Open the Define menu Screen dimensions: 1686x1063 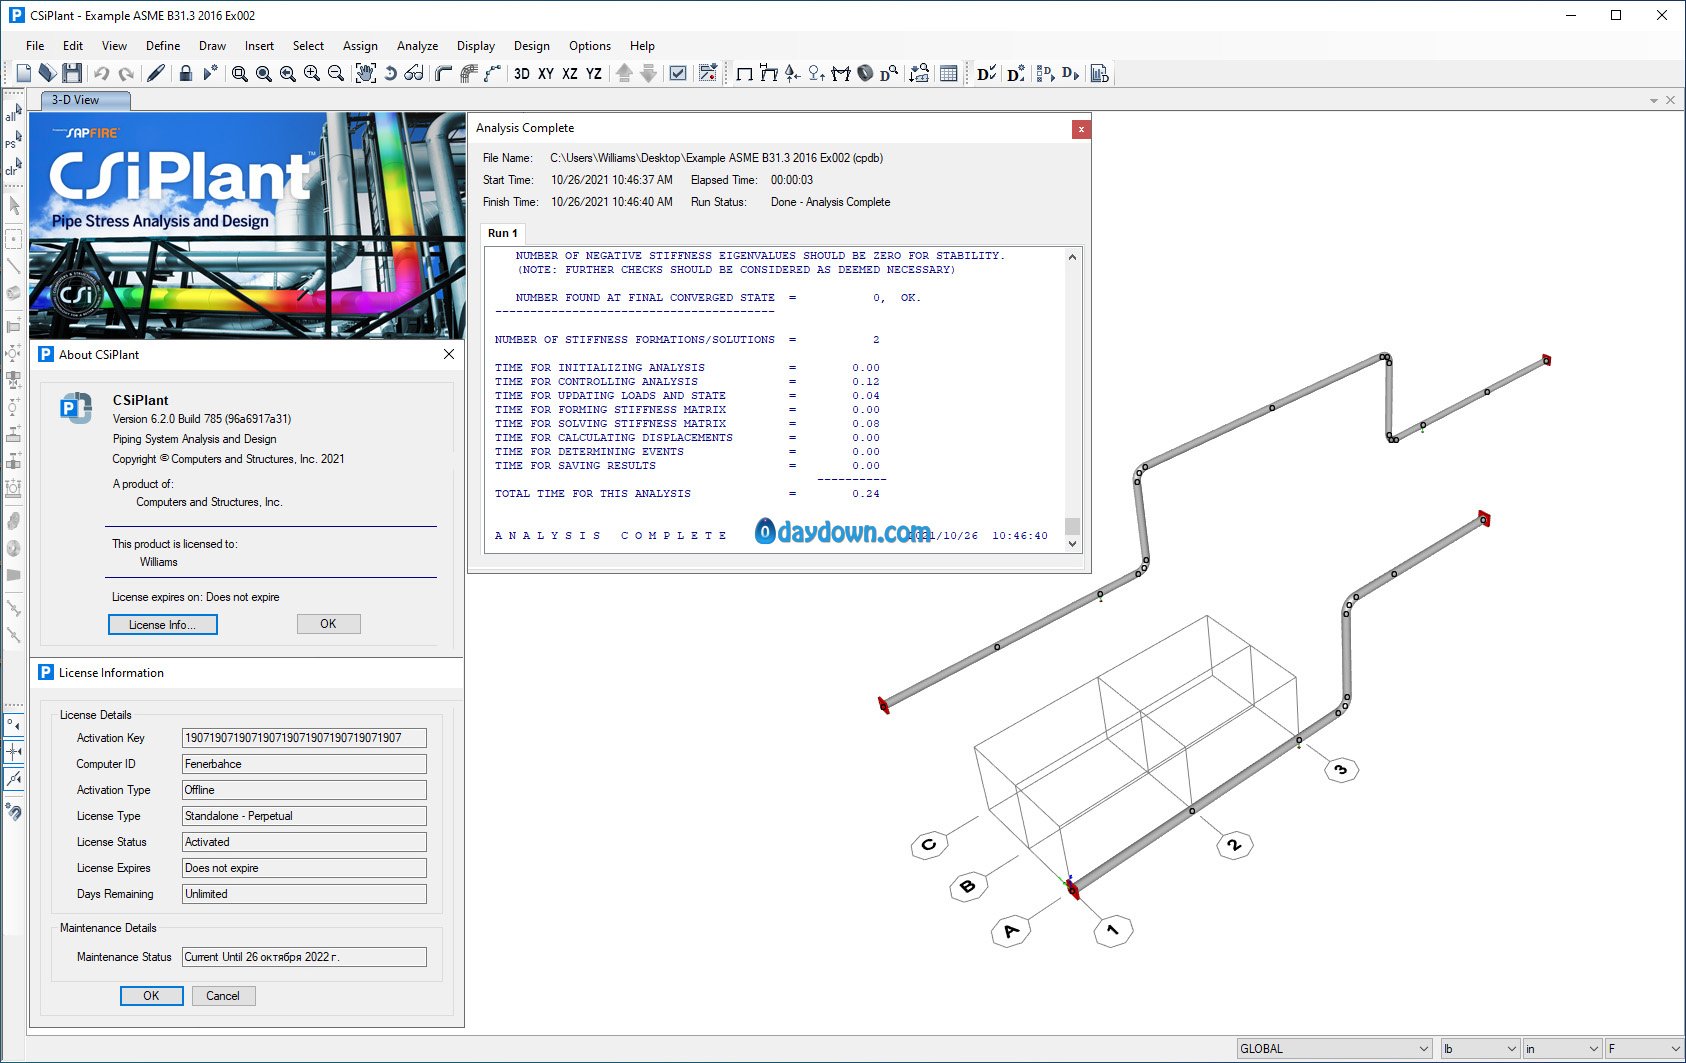pyautogui.click(x=163, y=46)
